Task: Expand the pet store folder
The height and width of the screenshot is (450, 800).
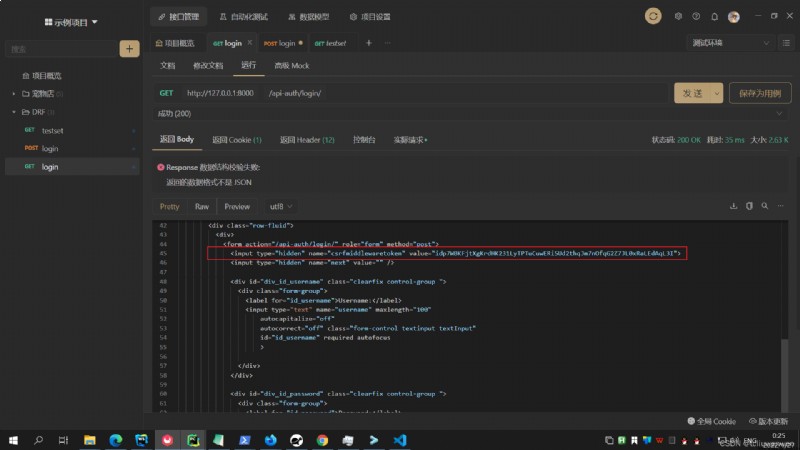Action: [14, 94]
